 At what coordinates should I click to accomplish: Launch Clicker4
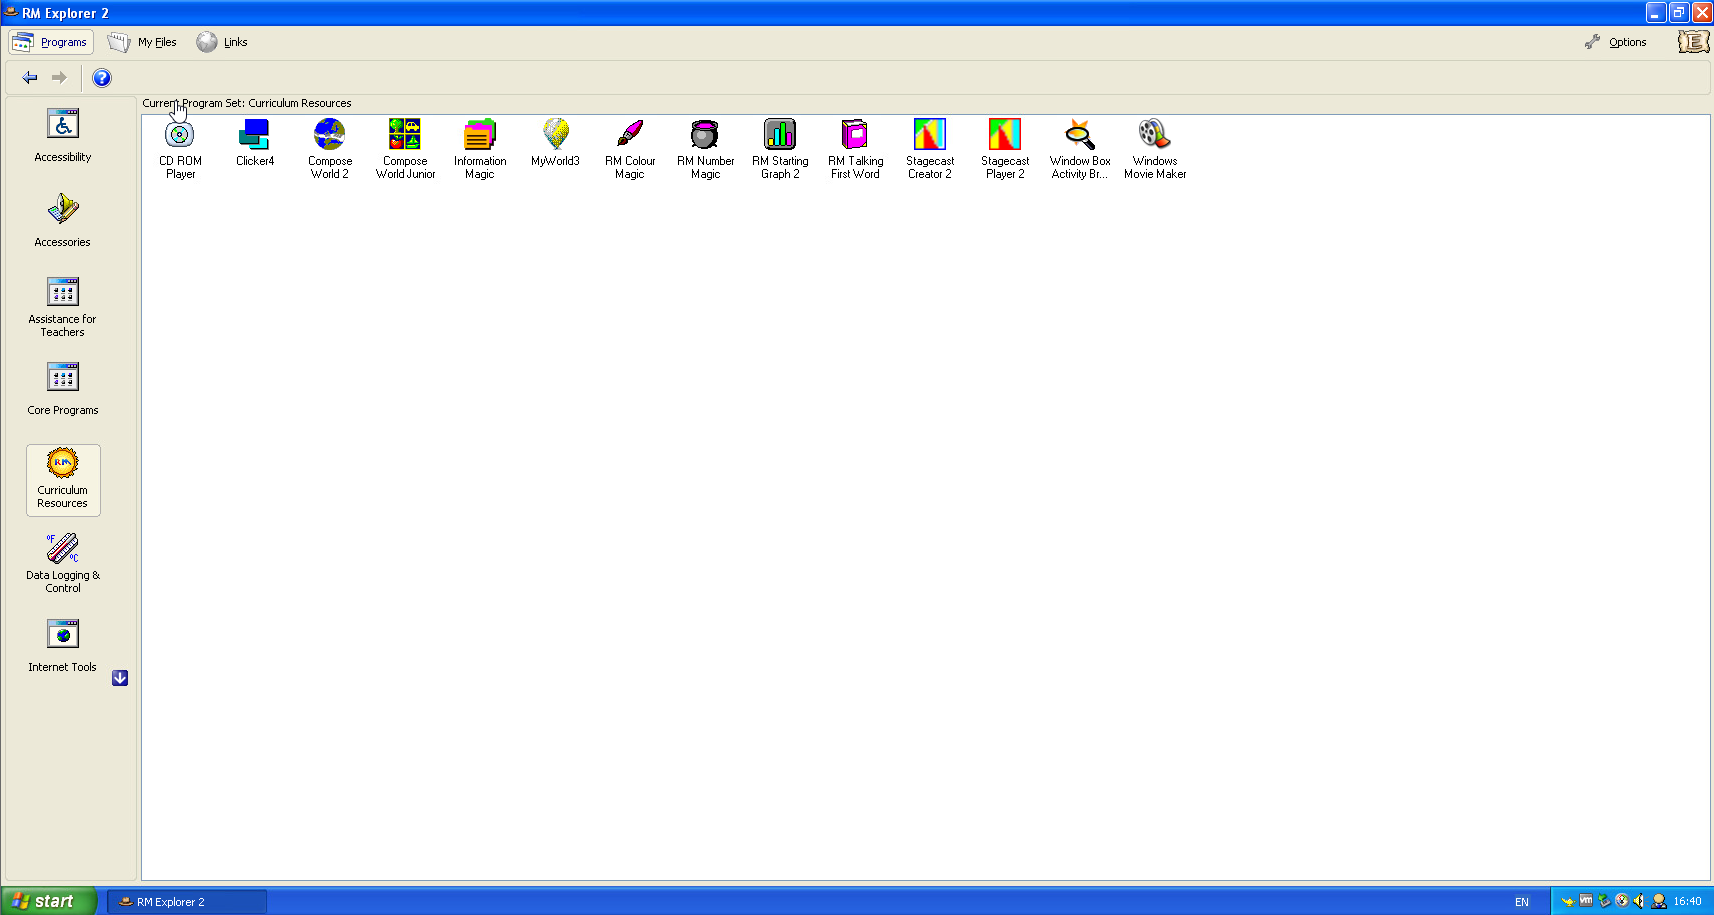coord(255,143)
